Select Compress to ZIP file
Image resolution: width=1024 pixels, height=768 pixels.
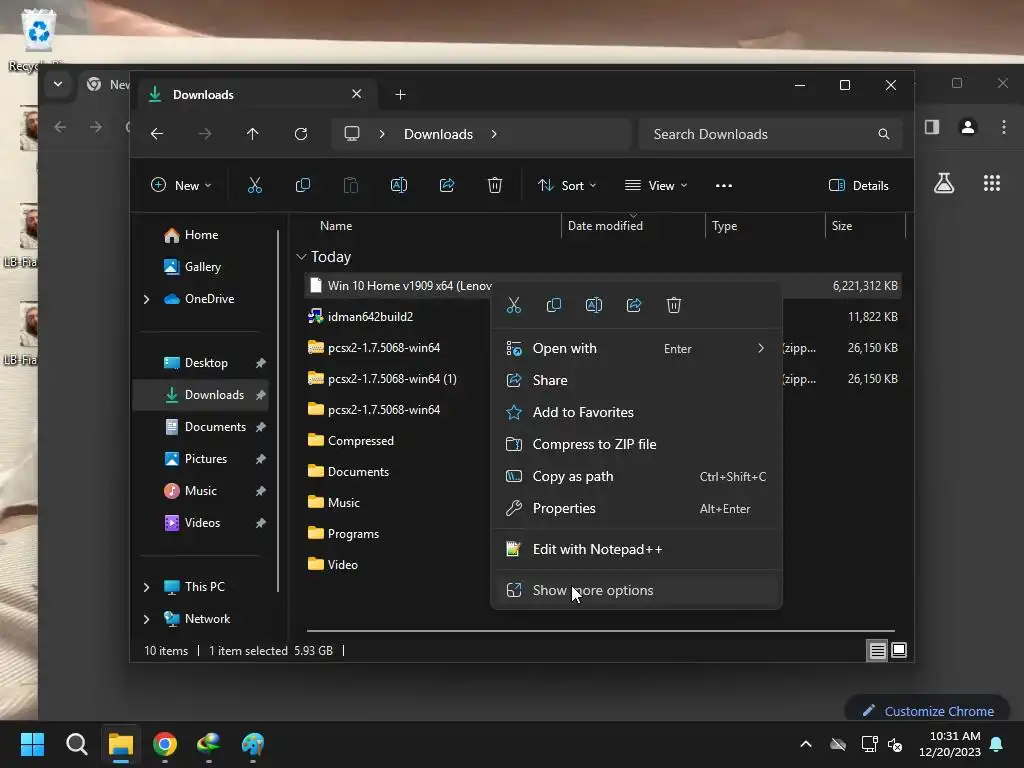(x=636, y=444)
